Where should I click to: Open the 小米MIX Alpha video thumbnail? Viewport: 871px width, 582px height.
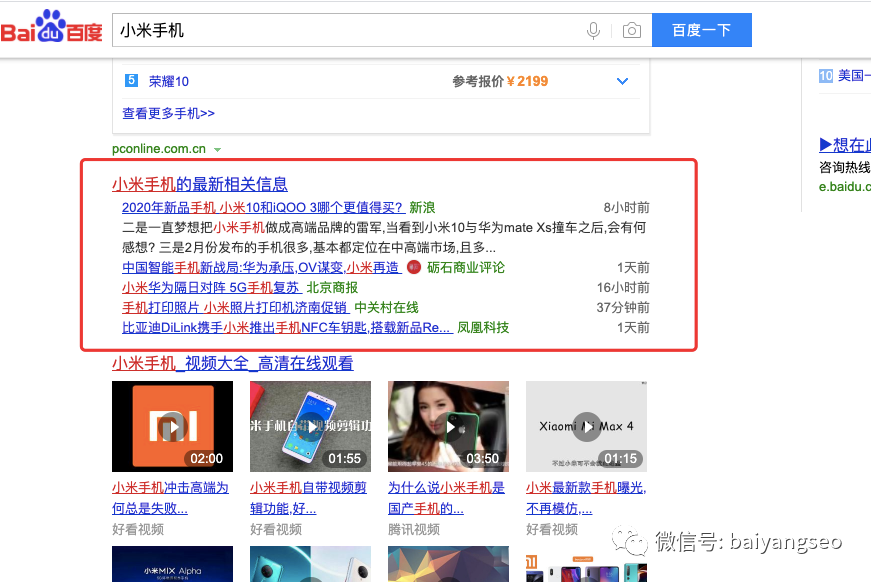click(172, 564)
